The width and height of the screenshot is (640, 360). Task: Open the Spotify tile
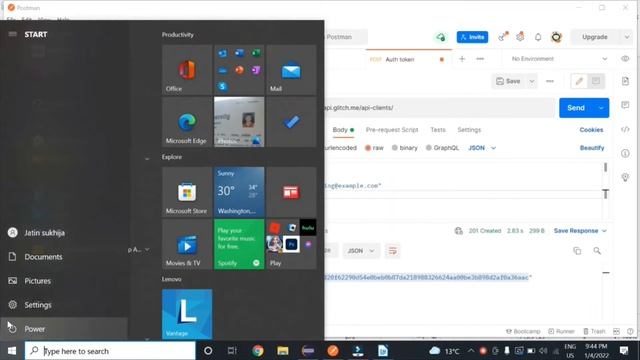239,244
